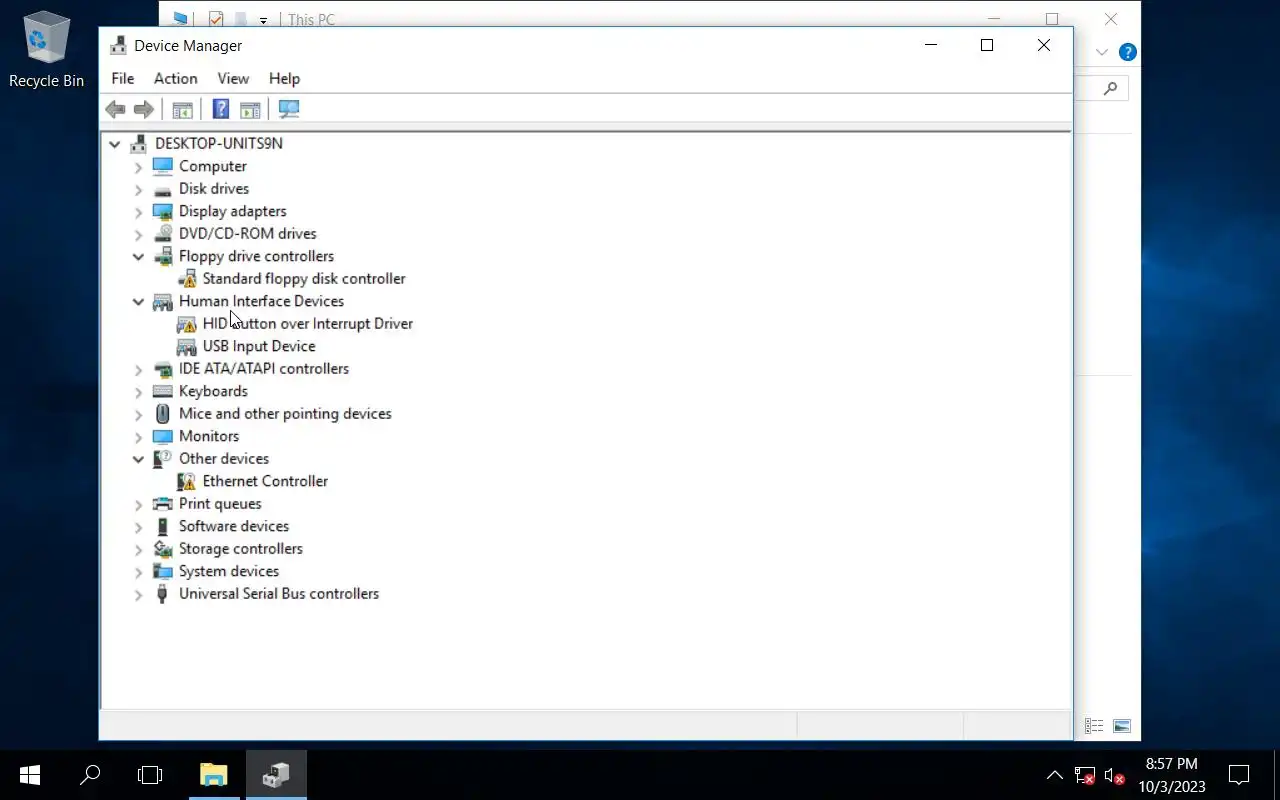The image size is (1280, 800).
Task: Expand the Universal Serial Bus controllers category
Action: point(138,594)
